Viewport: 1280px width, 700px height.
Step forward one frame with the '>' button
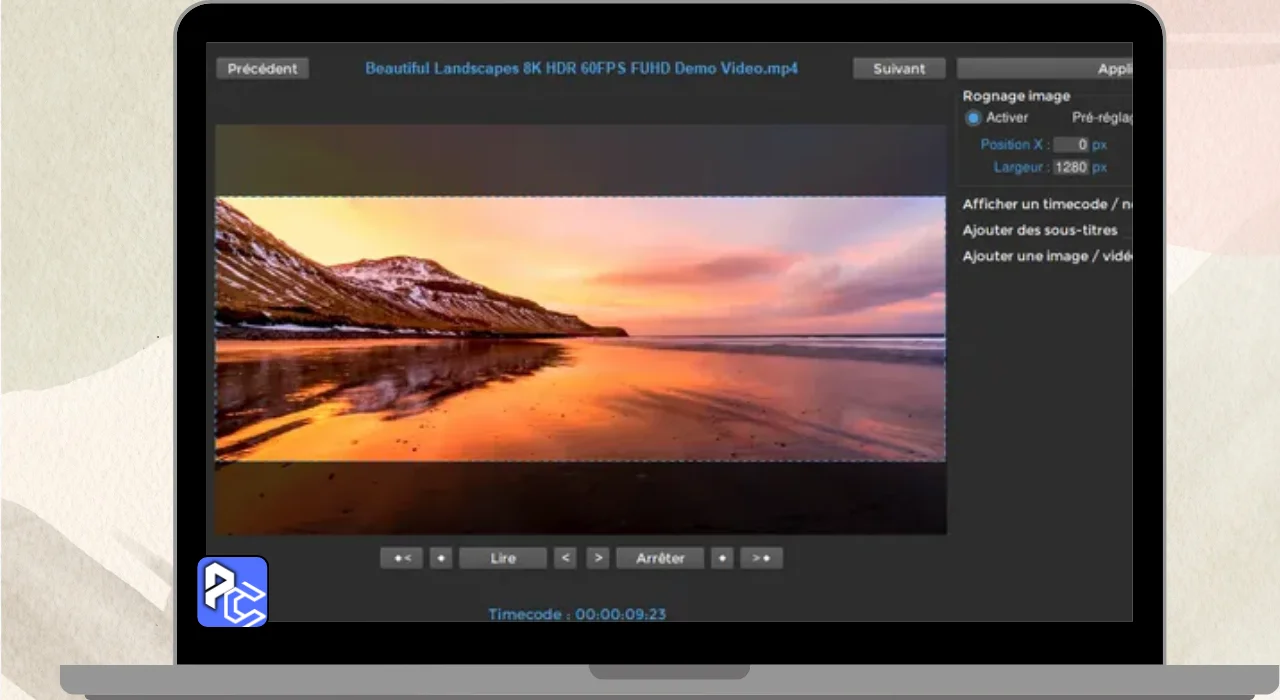597,558
